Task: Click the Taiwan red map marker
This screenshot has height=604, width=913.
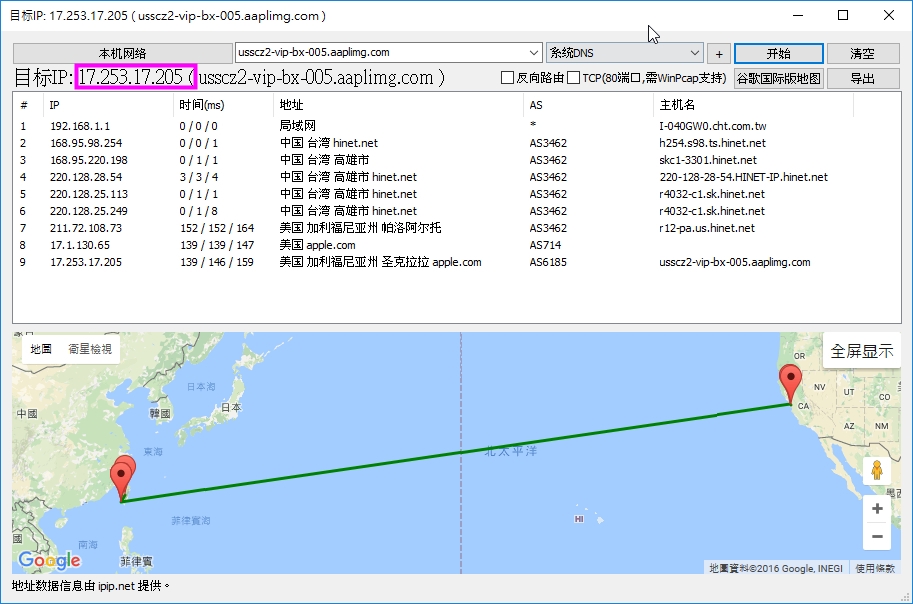Action: pyautogui.click(x=122, y=481)
